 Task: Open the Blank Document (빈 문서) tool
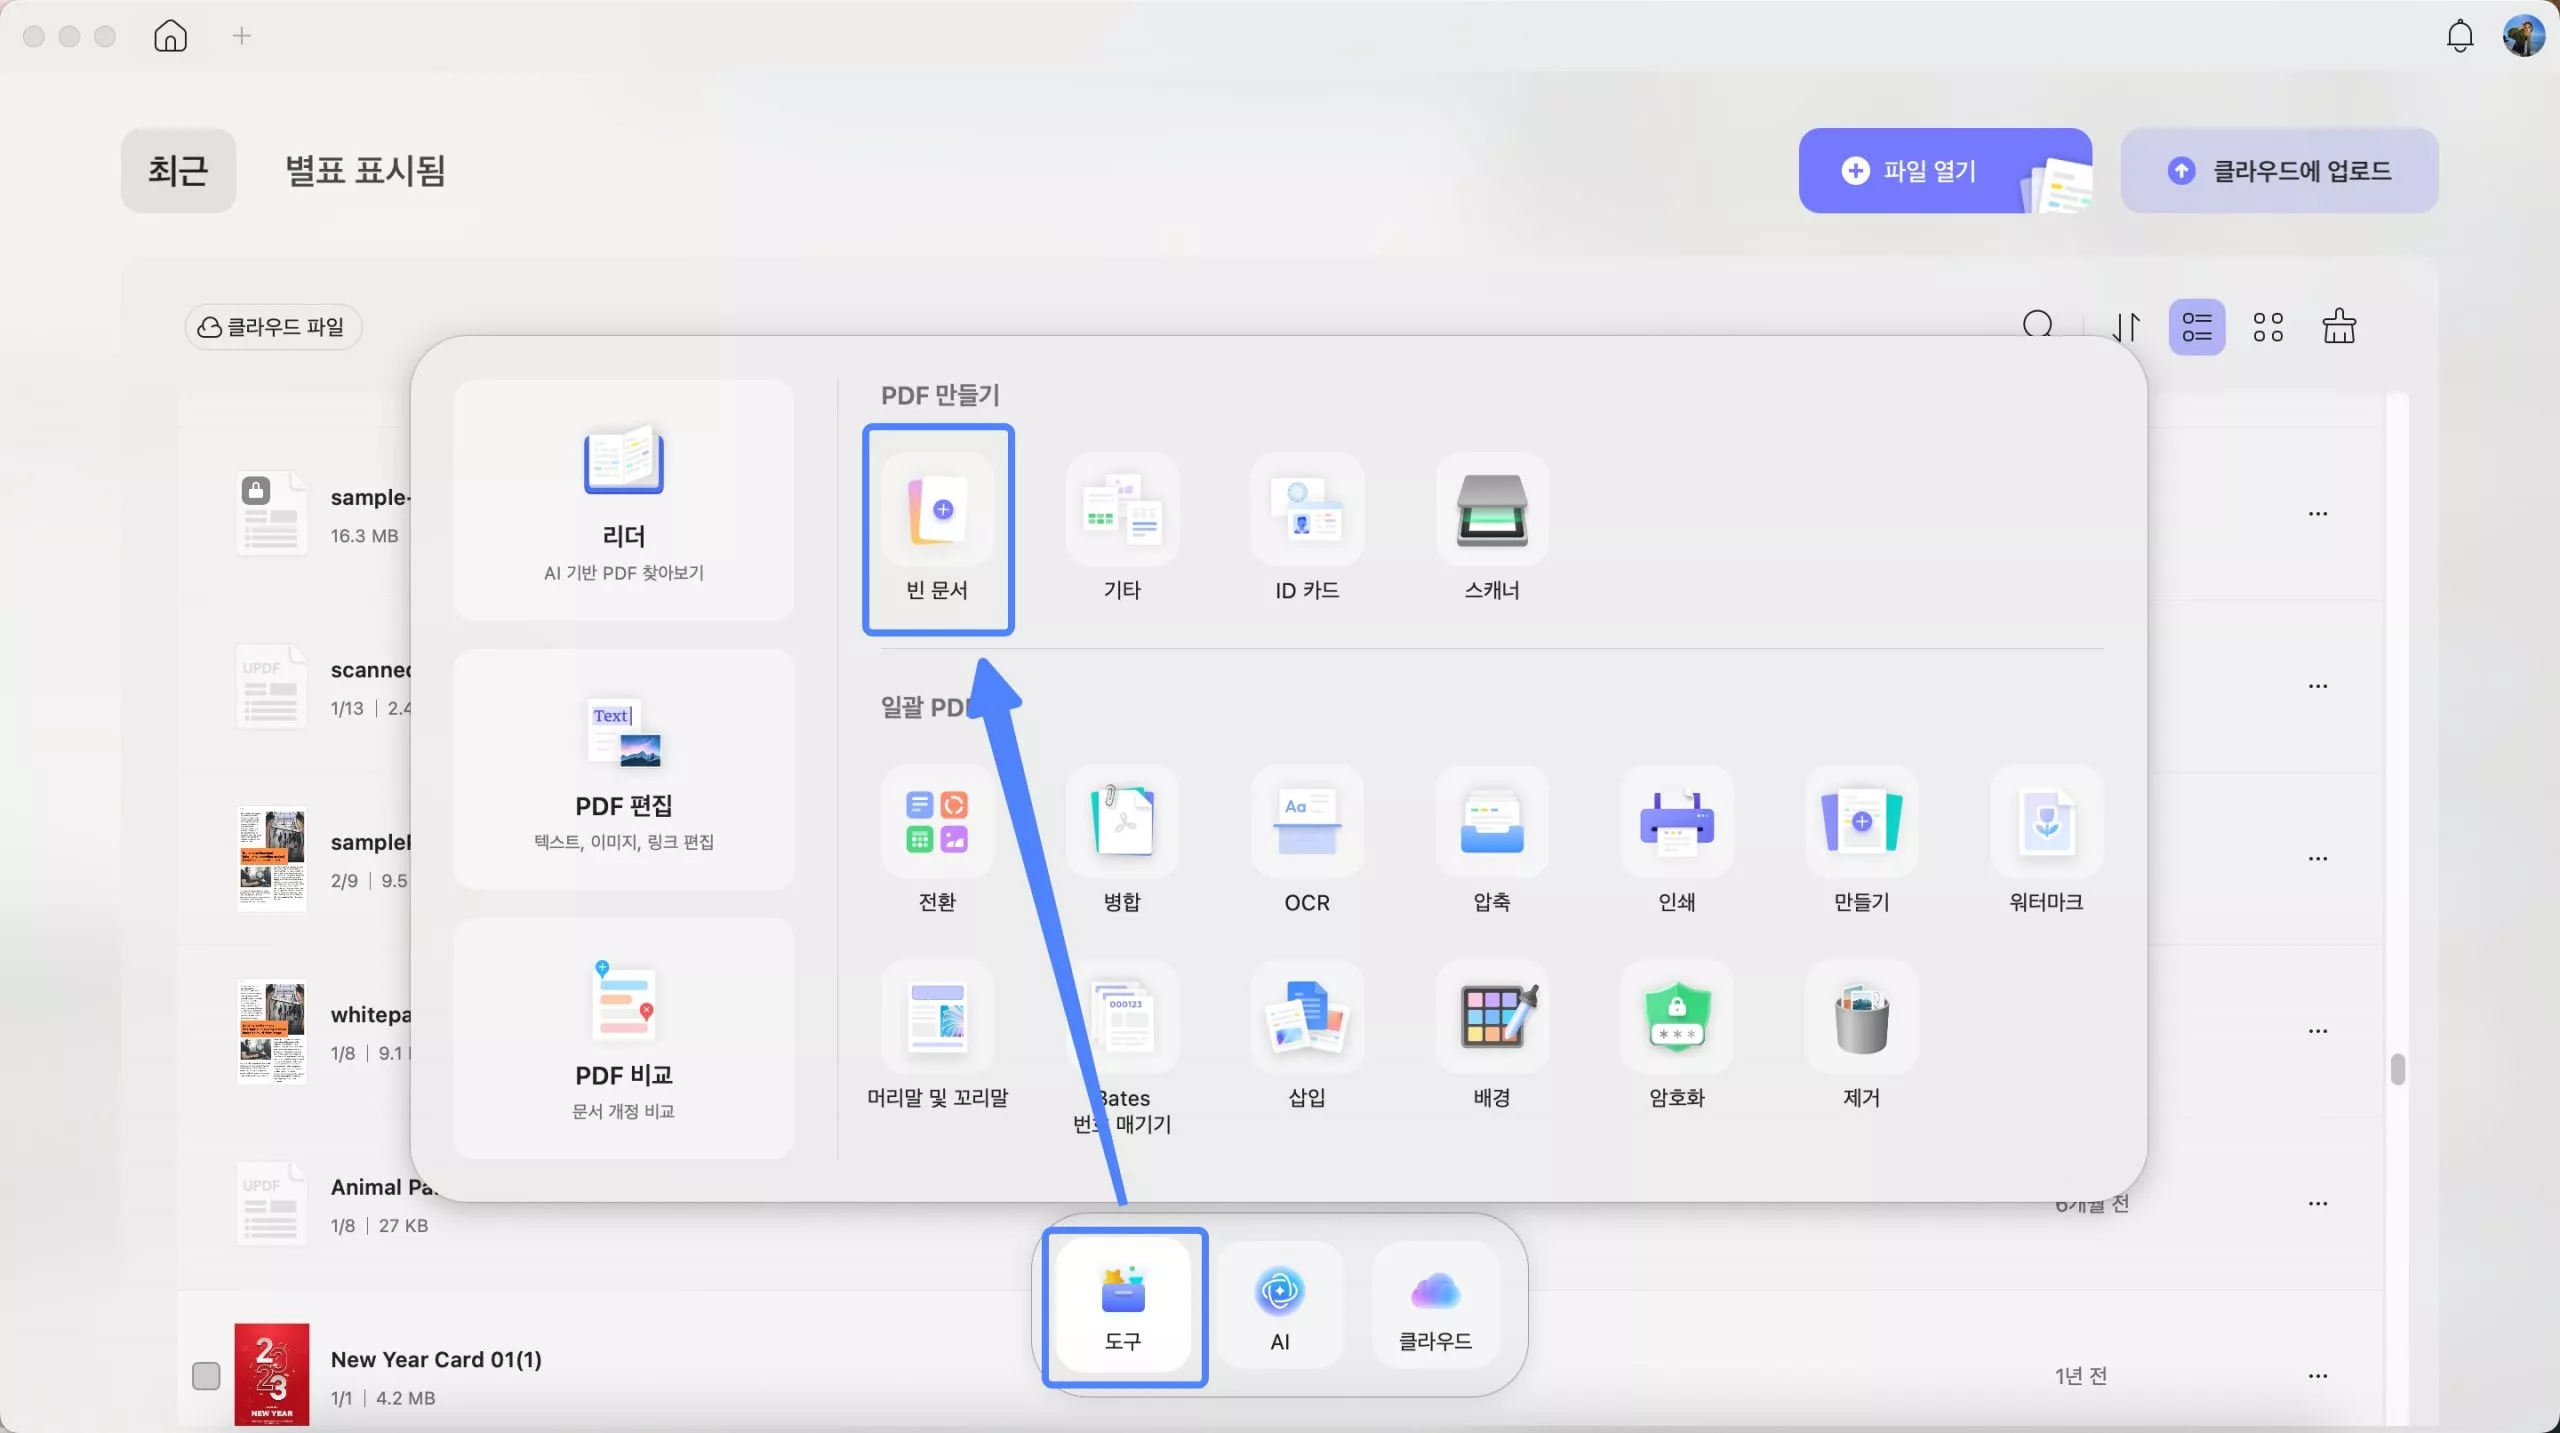[937, 529]
